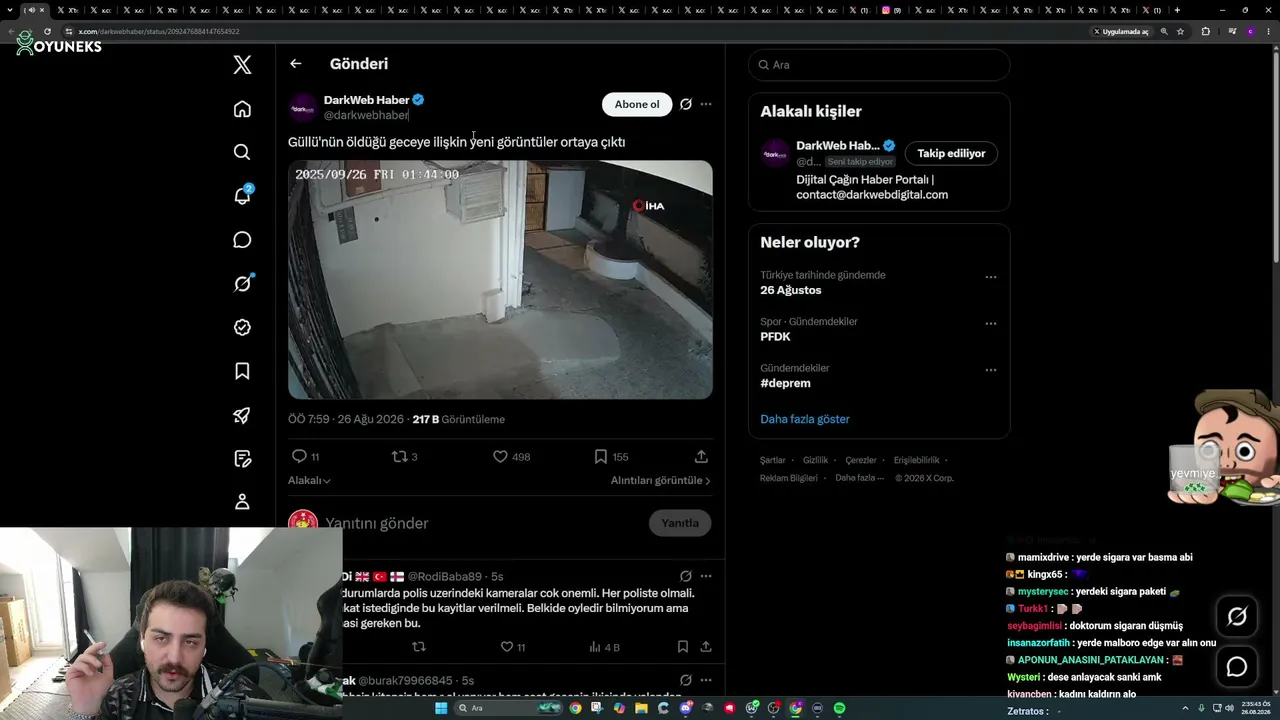The image size is (1280, 720).
Task: Like the post with 498 likes
Action: click(x=511, y=456)
